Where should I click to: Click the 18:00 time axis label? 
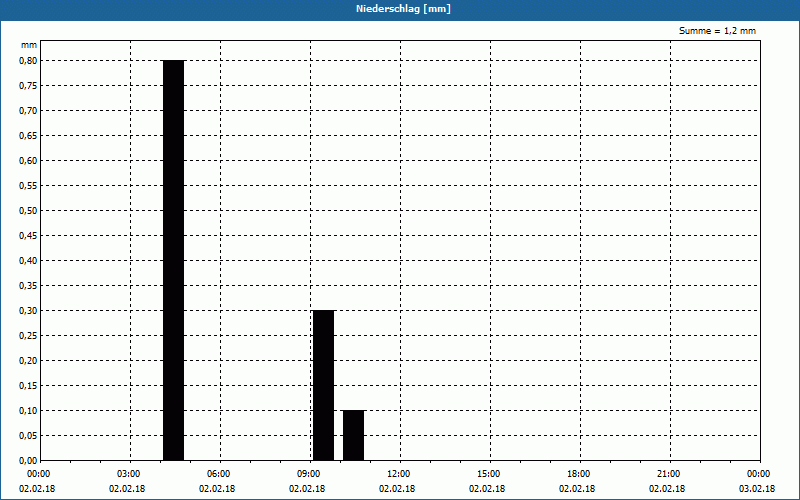pyautogui.click(x=579, y=474)
